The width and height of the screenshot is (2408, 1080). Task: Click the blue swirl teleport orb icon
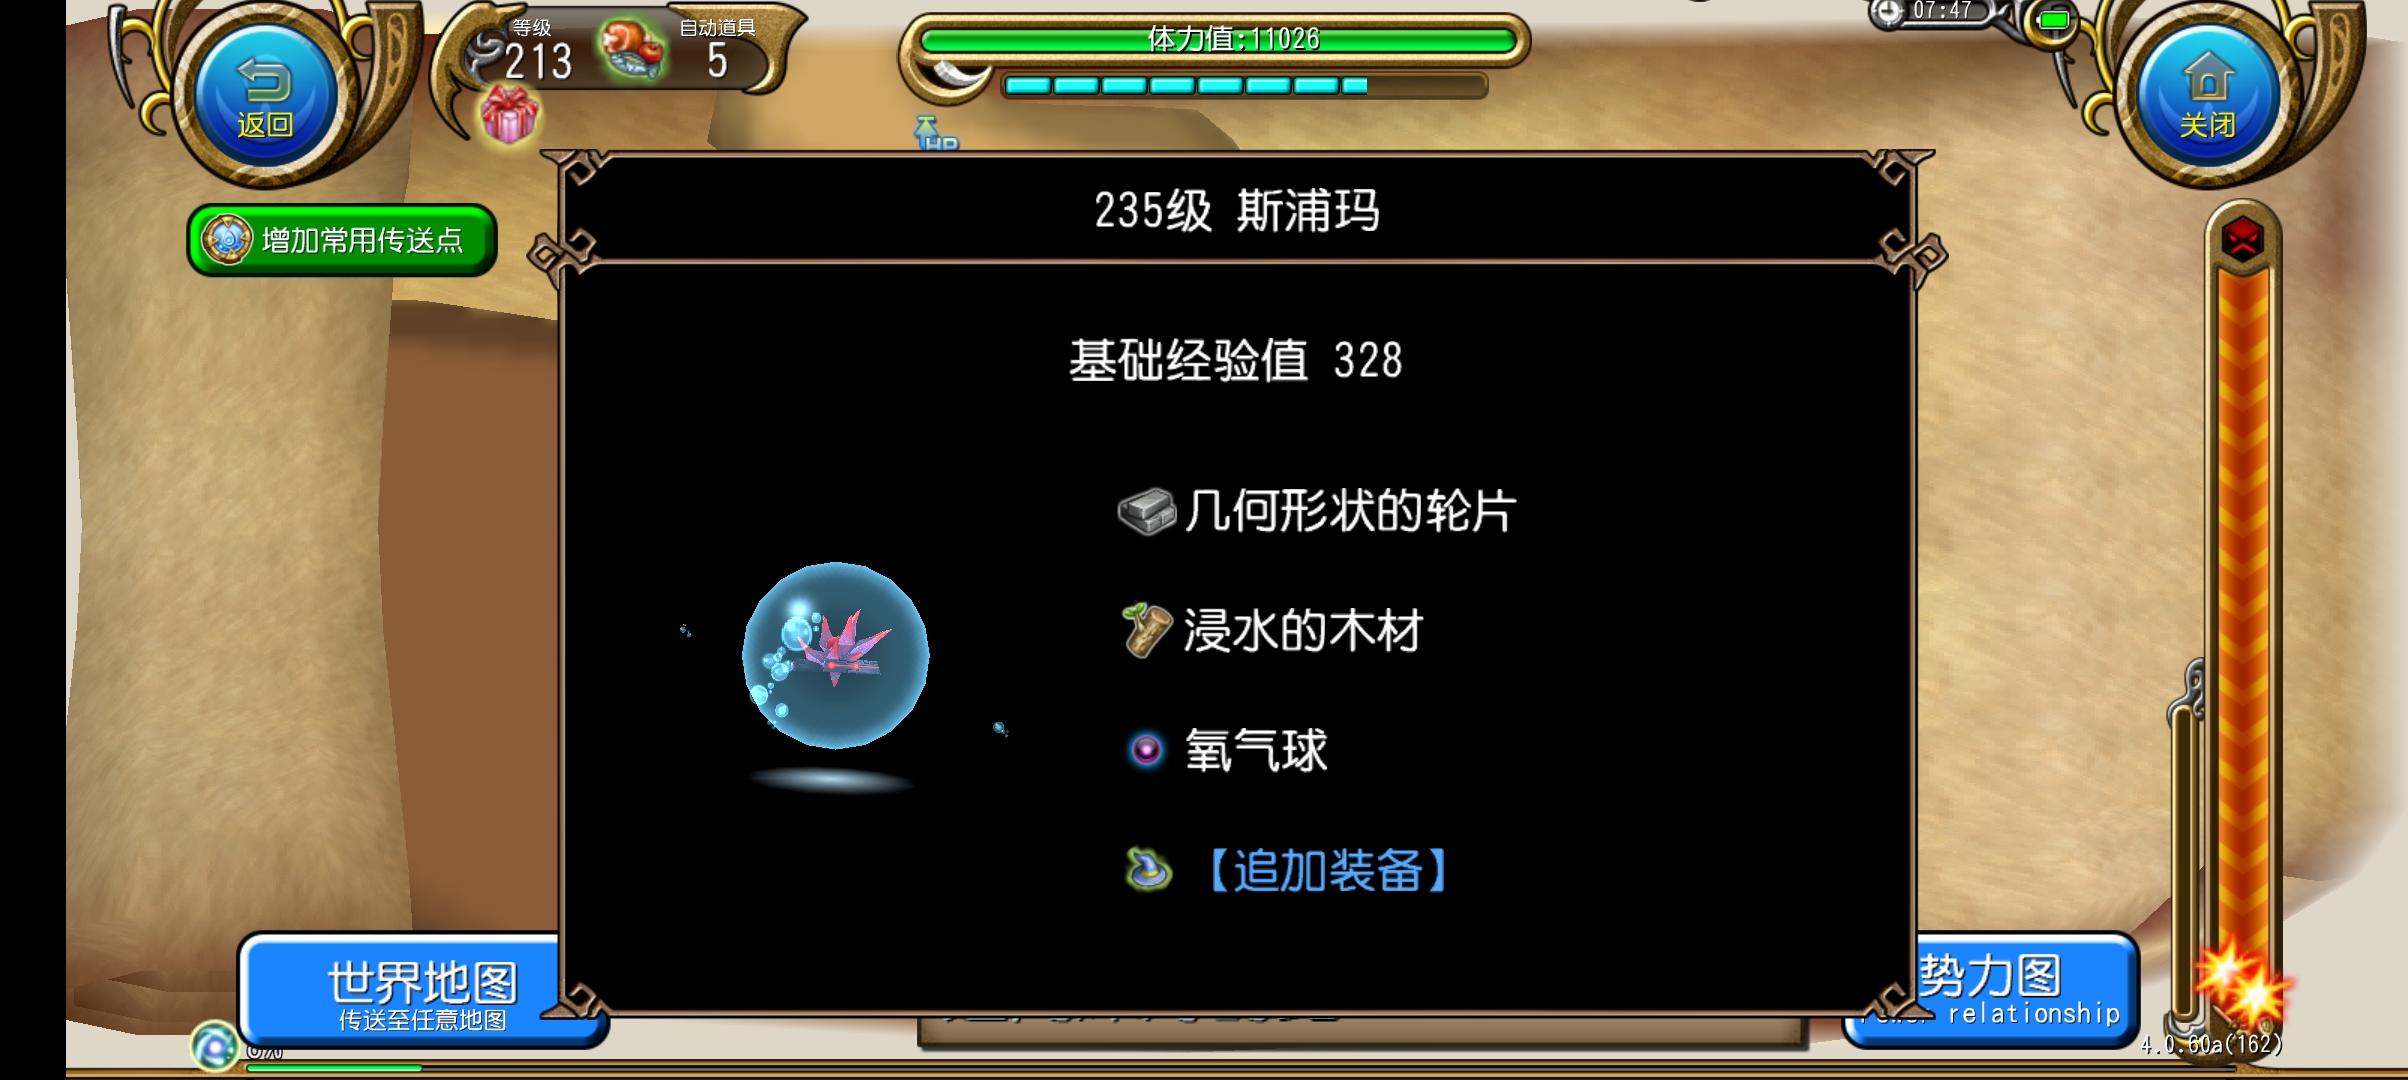(x=214, y=1047)
